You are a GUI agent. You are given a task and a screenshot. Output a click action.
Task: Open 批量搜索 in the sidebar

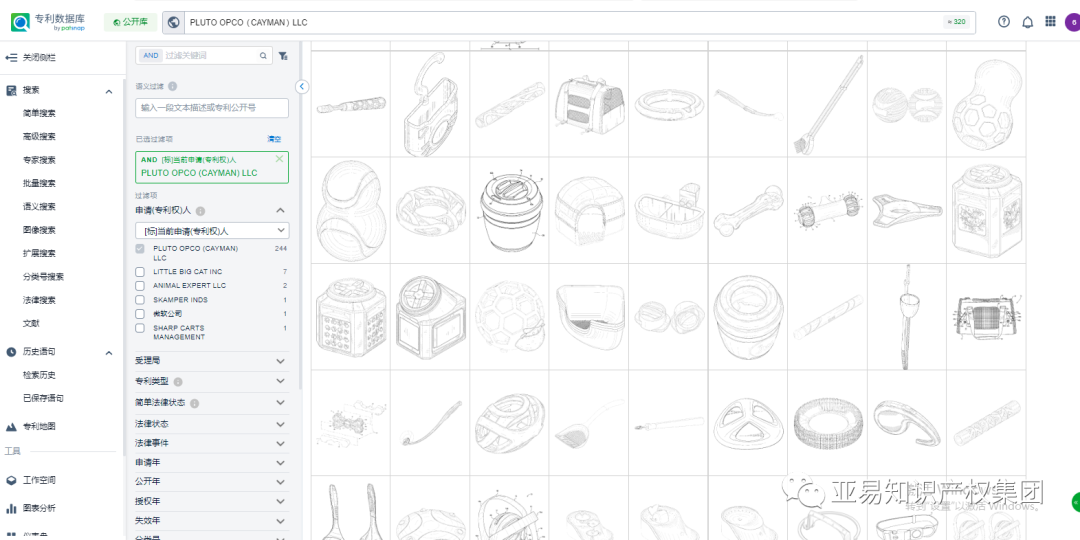tap(39, 183)
